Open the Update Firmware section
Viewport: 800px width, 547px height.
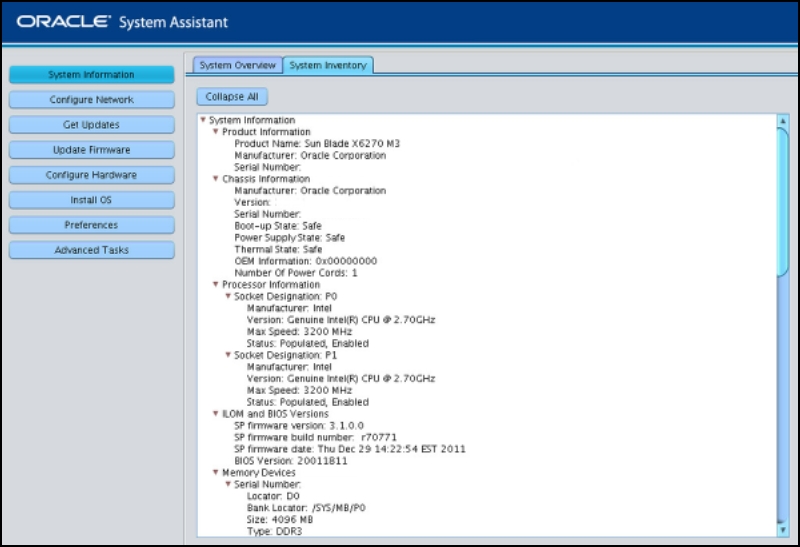[91, 150]
